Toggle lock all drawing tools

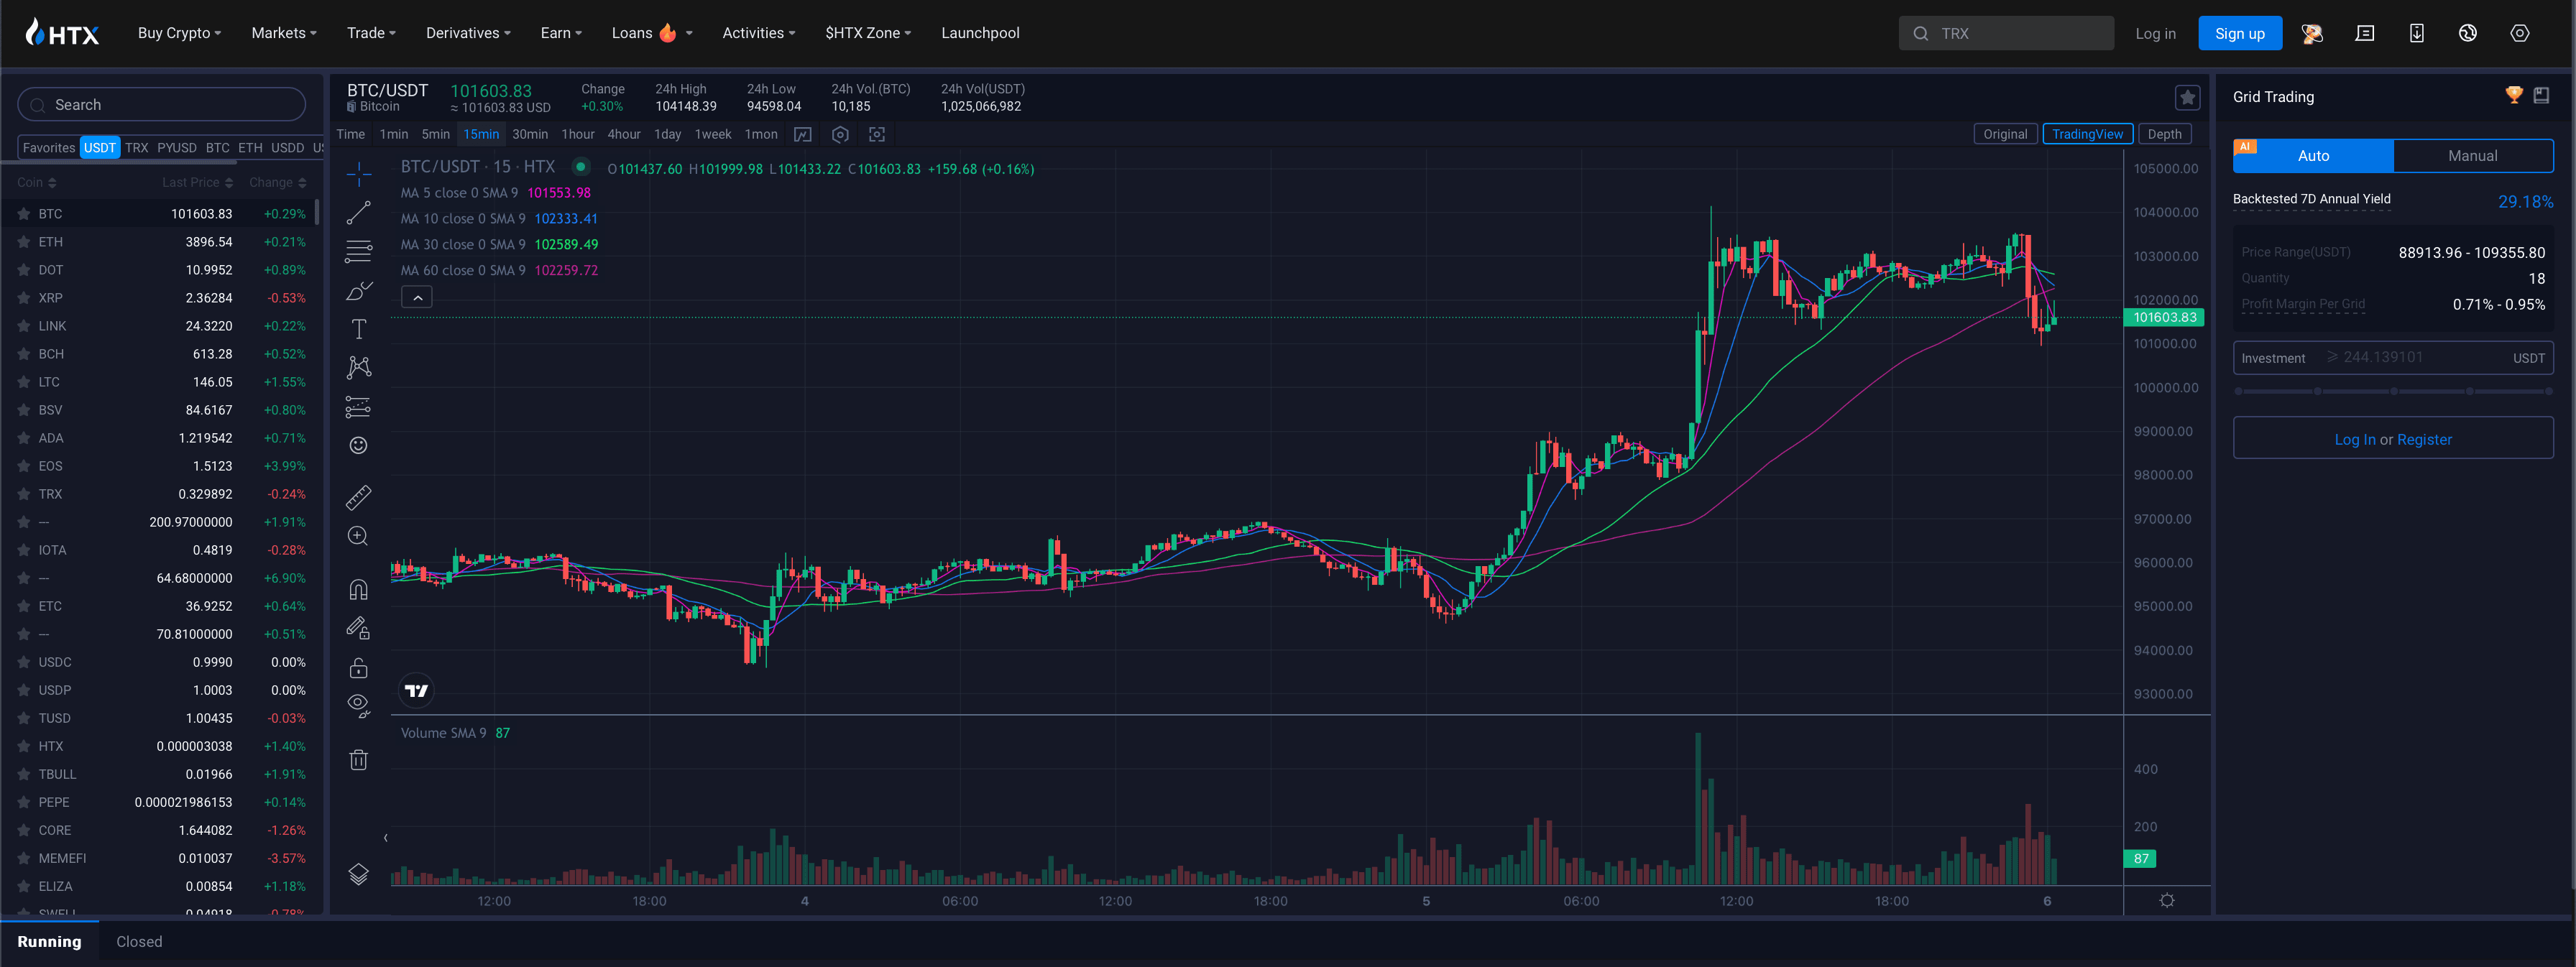pos(358,668)
